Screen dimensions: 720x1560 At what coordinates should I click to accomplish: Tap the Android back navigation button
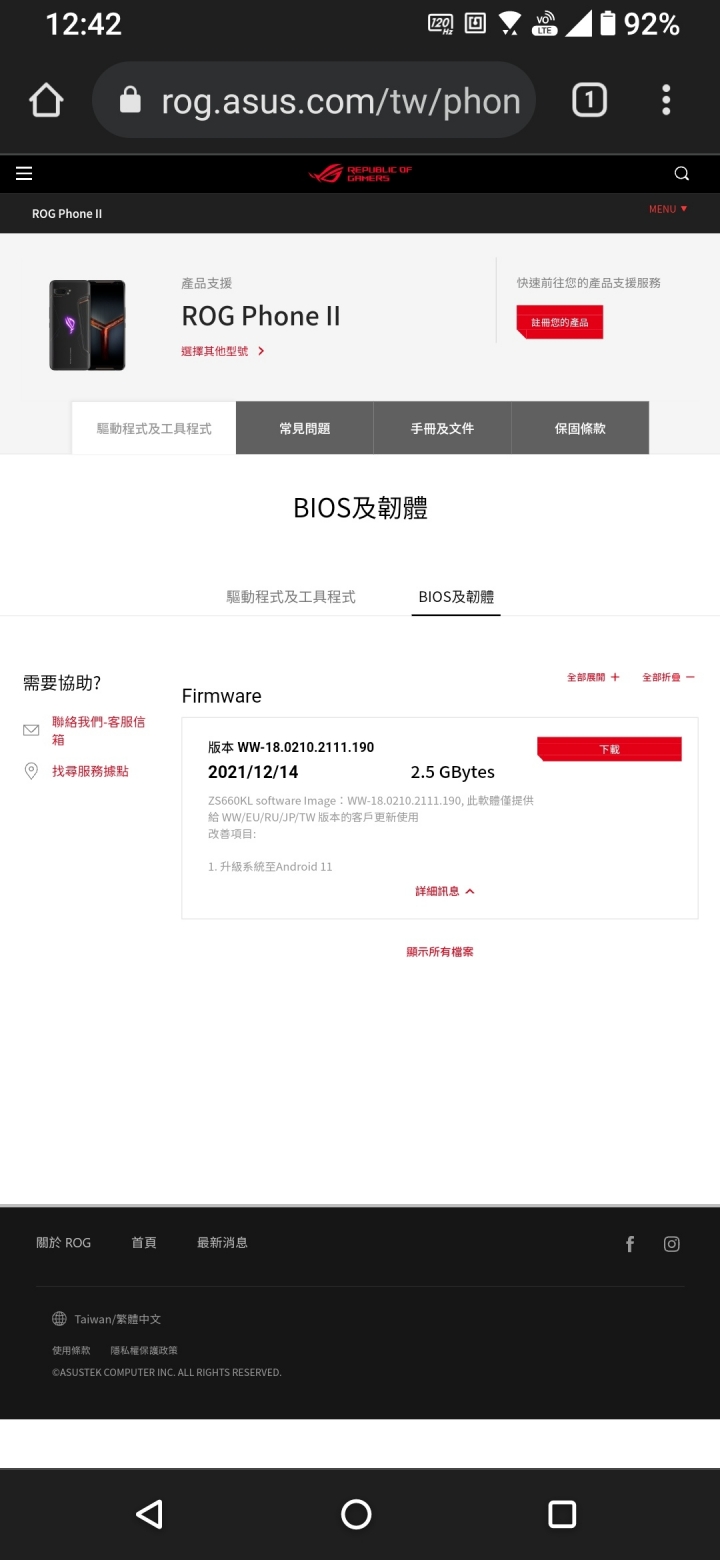coord(149,1514)
